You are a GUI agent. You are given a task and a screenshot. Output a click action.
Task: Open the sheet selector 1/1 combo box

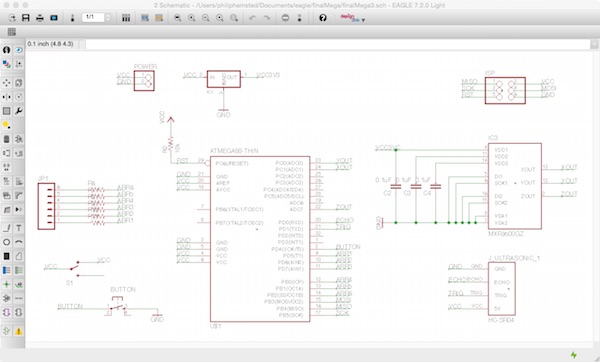(x=93, y=17)
